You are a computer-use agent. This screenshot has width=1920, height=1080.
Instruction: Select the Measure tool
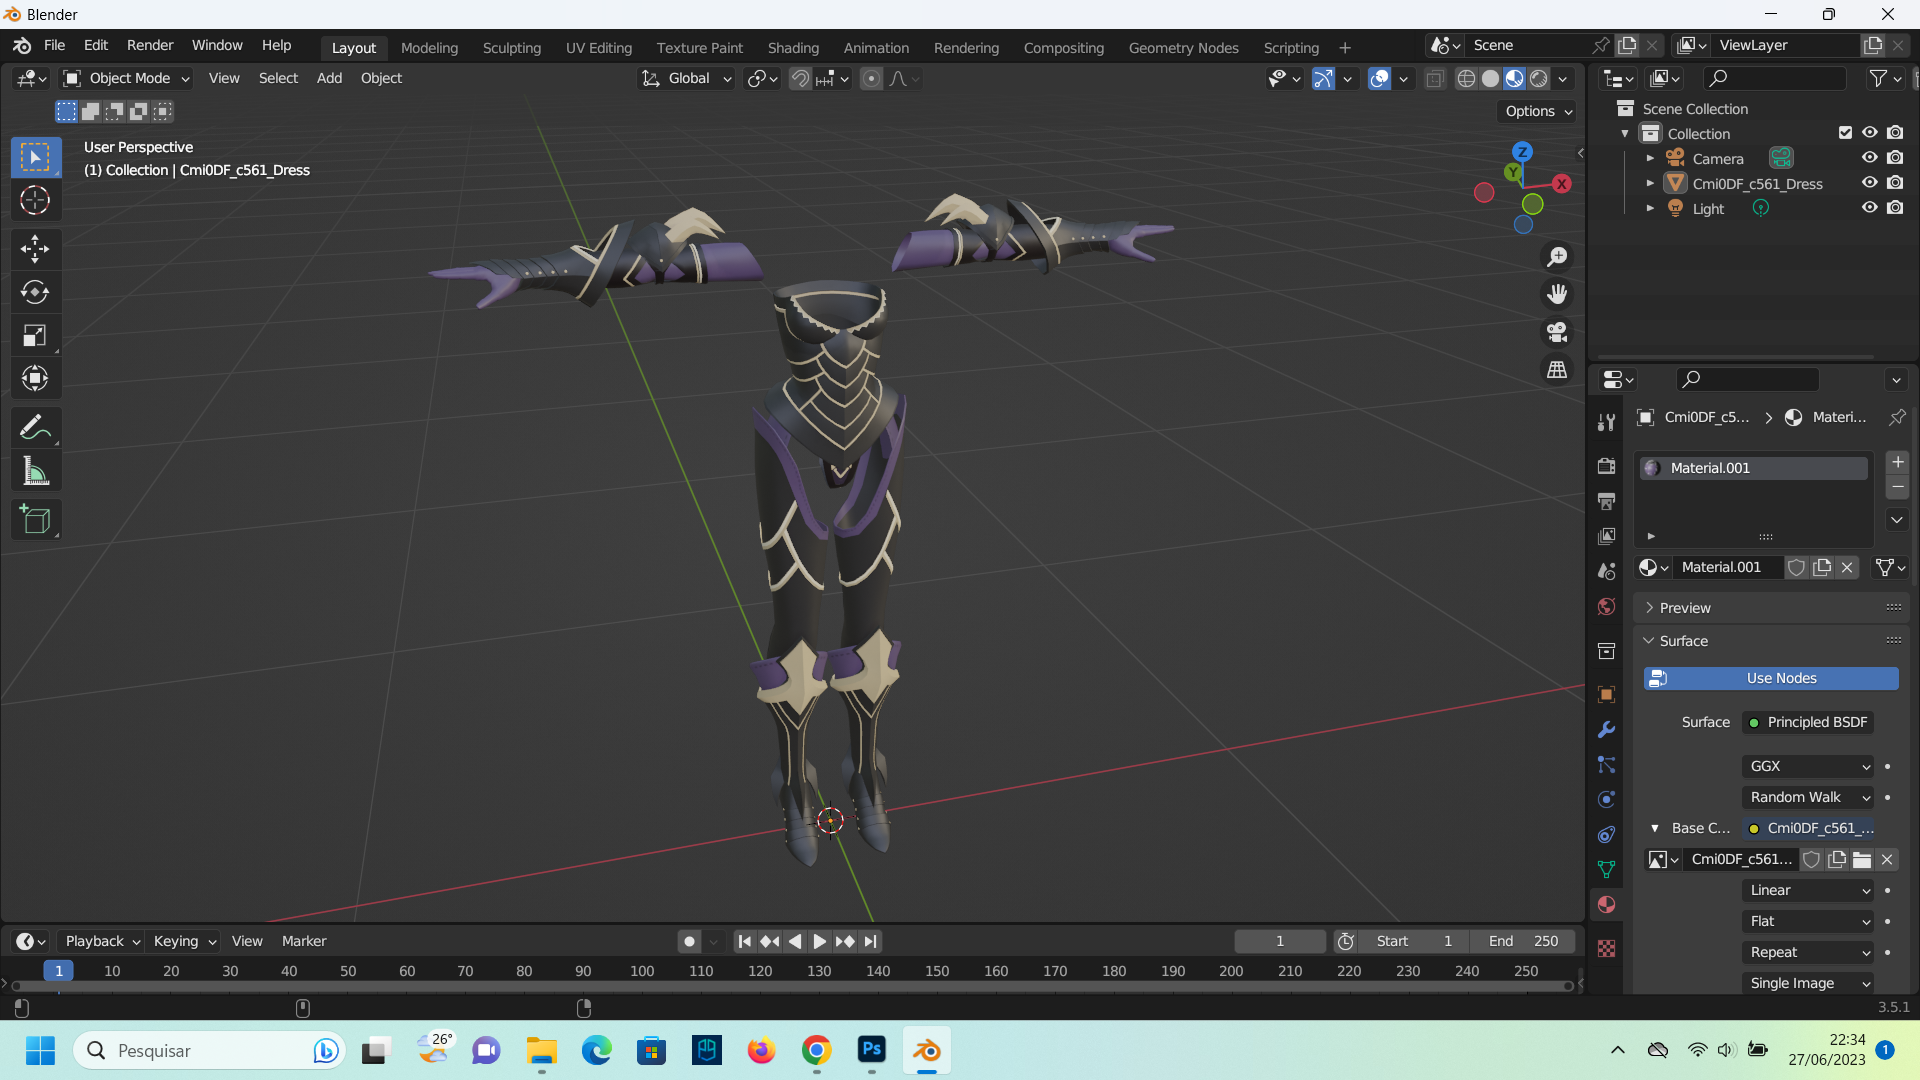[35, 472]
